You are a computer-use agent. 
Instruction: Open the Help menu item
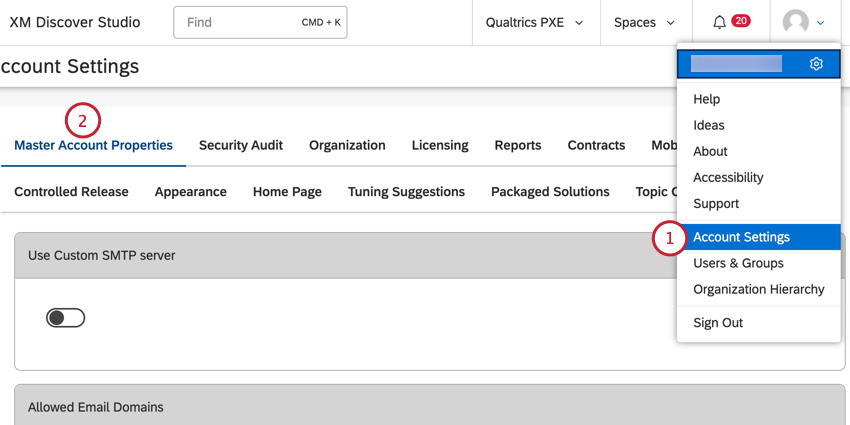pos(706,99)
